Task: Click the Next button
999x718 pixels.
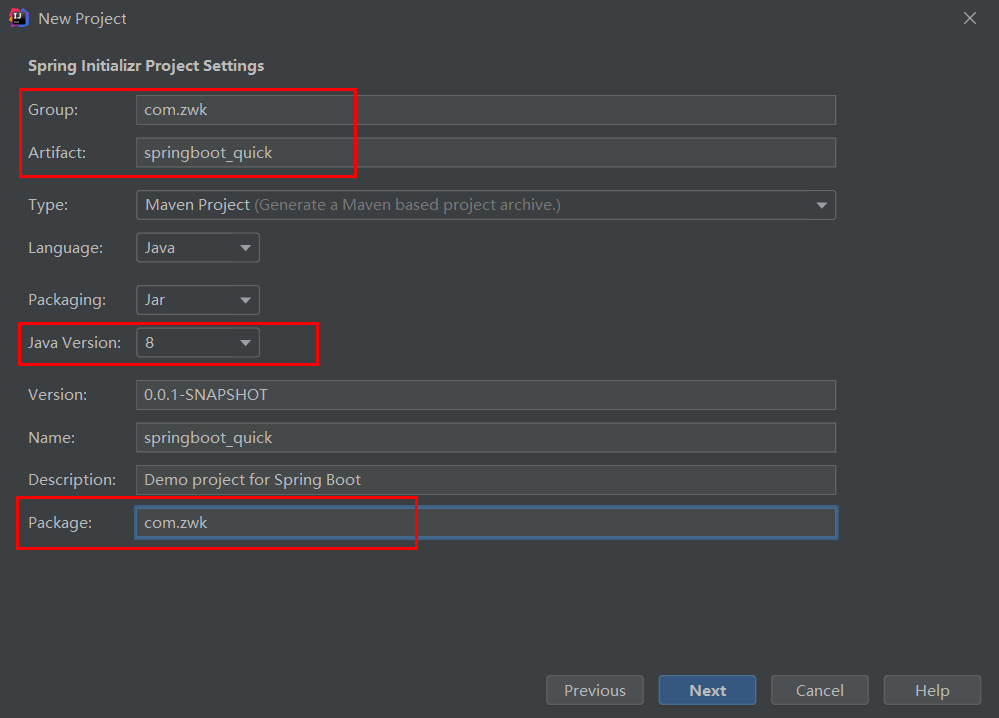Action: 707,690
